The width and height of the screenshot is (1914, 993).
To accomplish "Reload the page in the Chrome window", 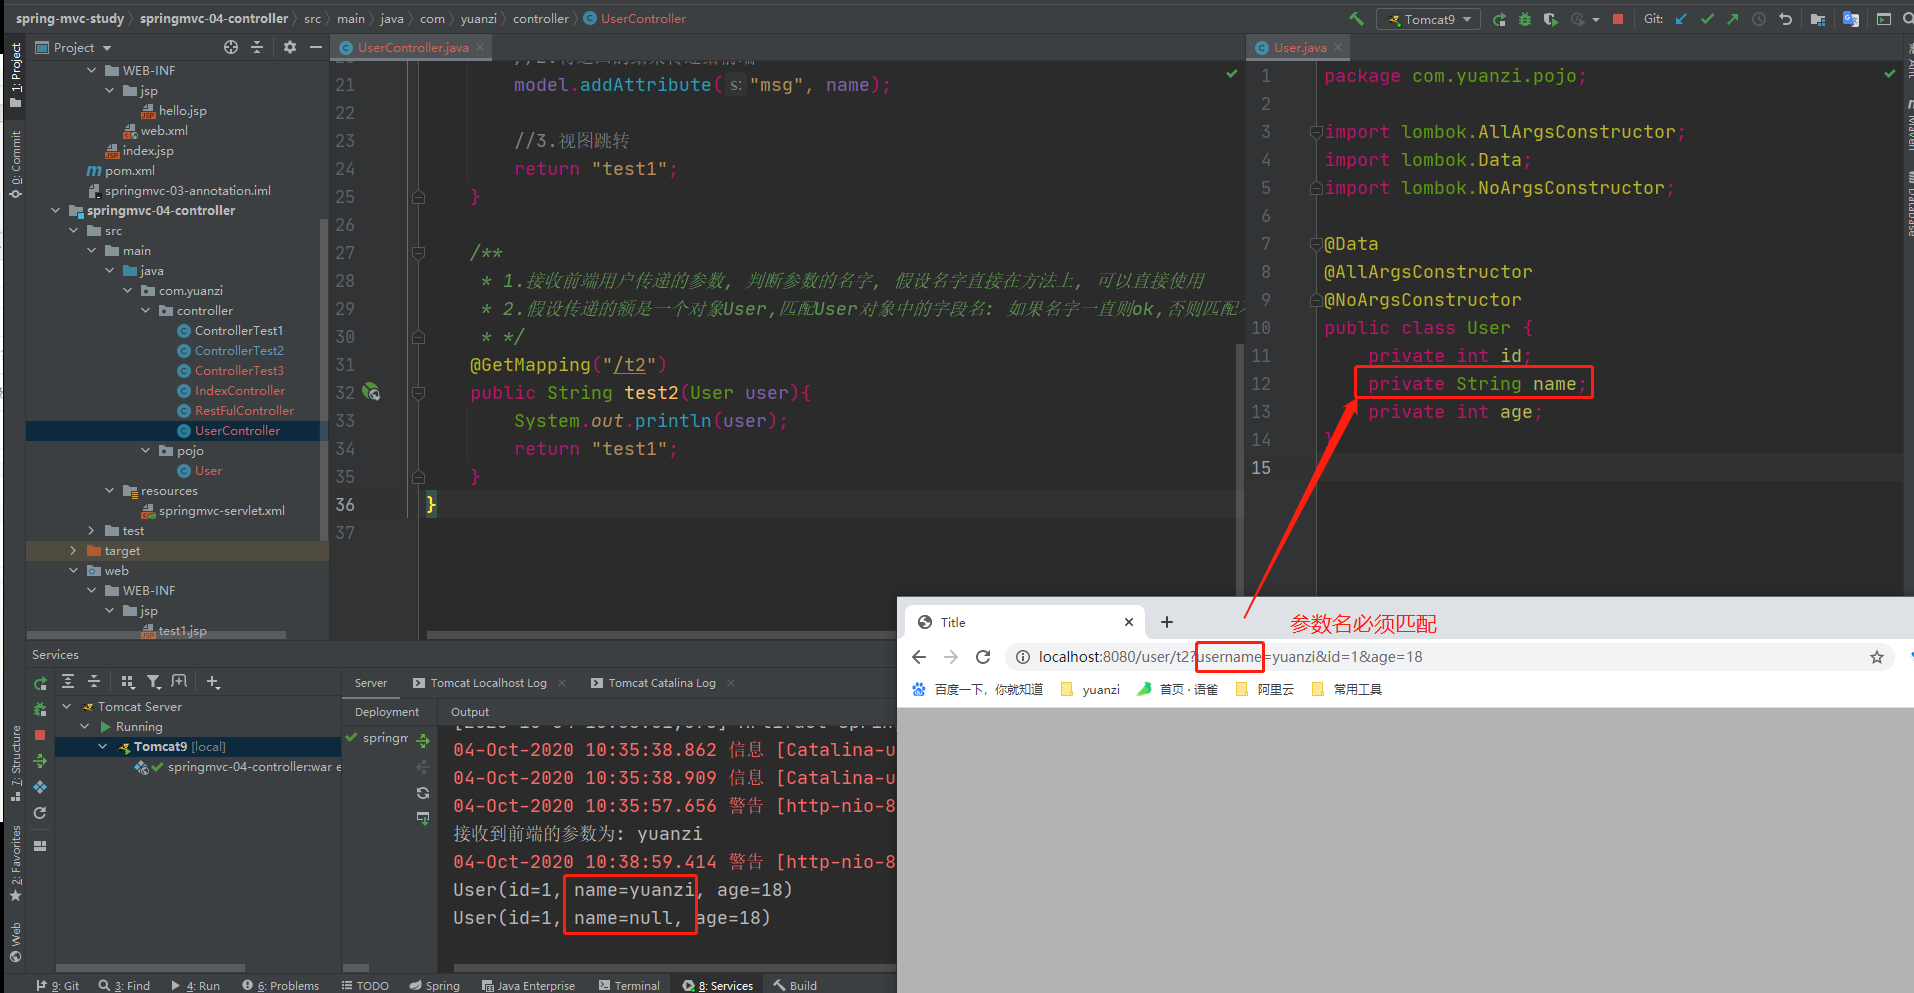I will (x=983, y=657).
